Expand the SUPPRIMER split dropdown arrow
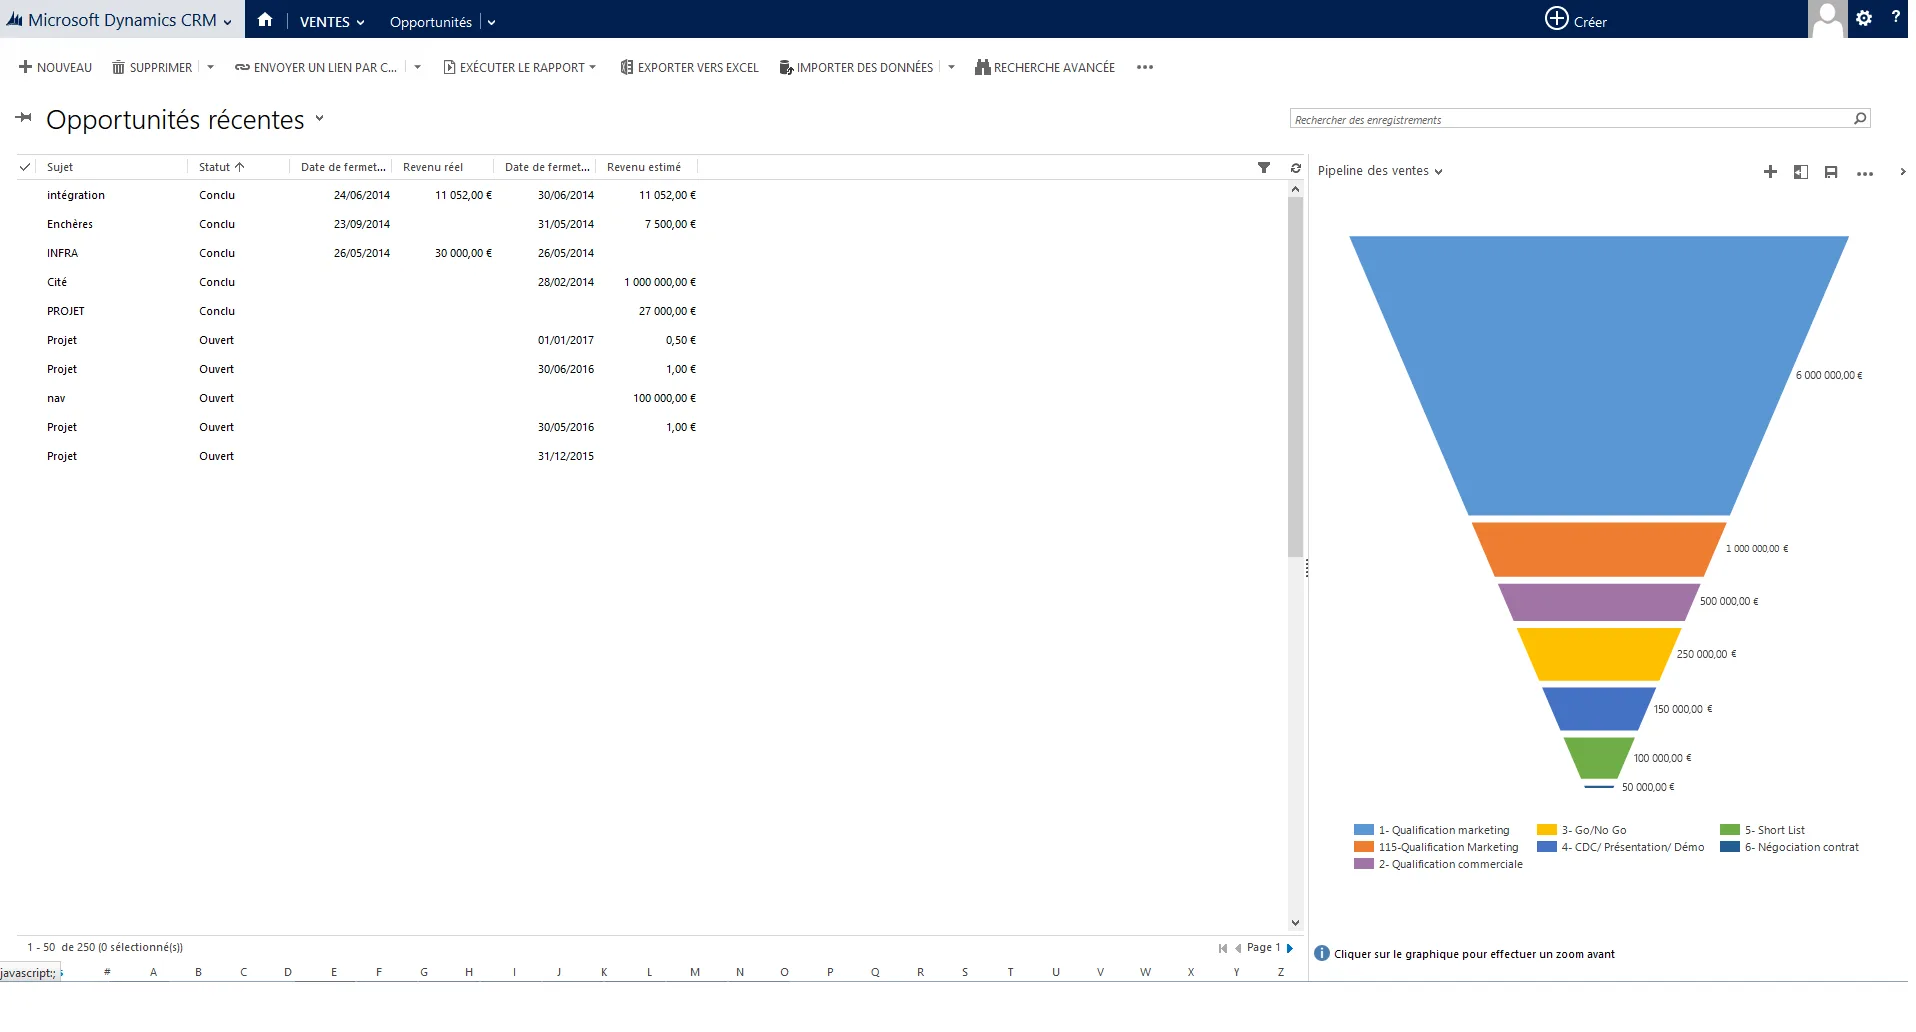This screenshot has width=1916, height=1032. pyautogui.click(x=210, y=67)
